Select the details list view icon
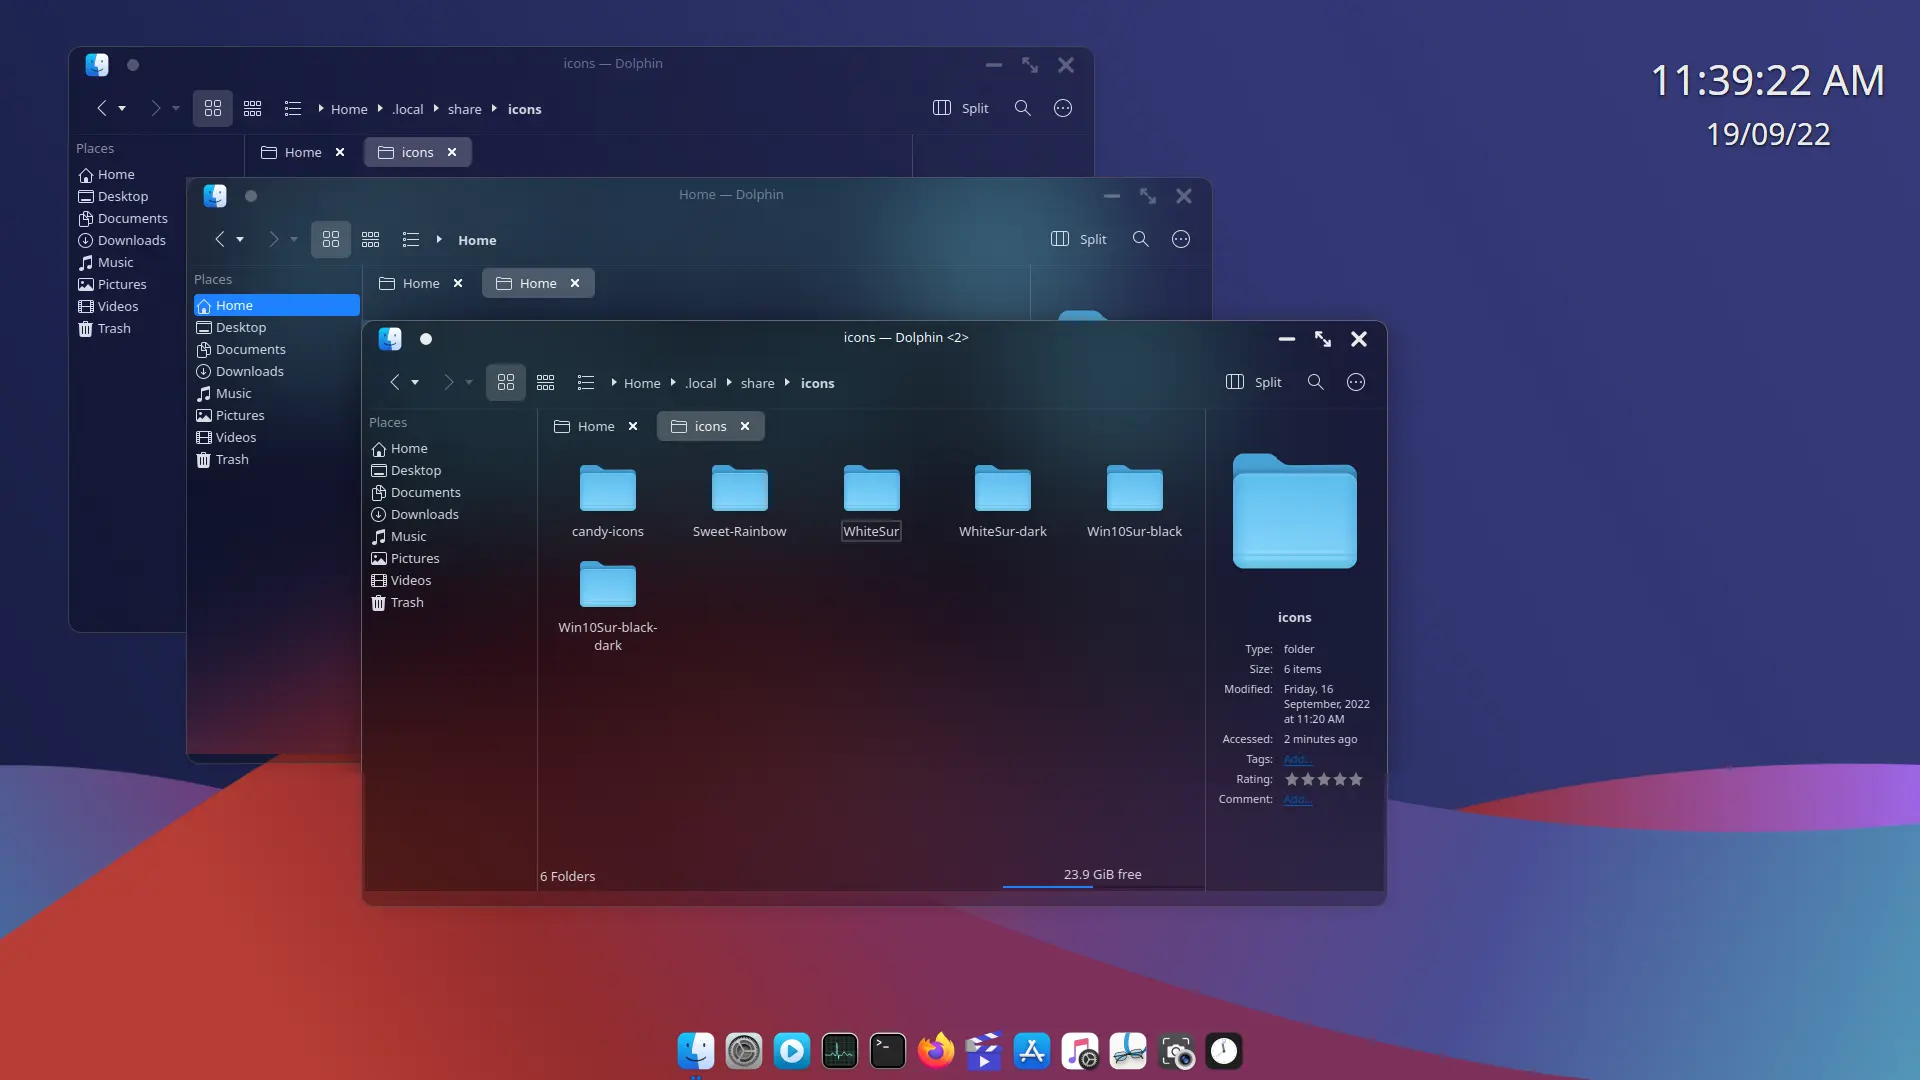 [x=584, y=382]
